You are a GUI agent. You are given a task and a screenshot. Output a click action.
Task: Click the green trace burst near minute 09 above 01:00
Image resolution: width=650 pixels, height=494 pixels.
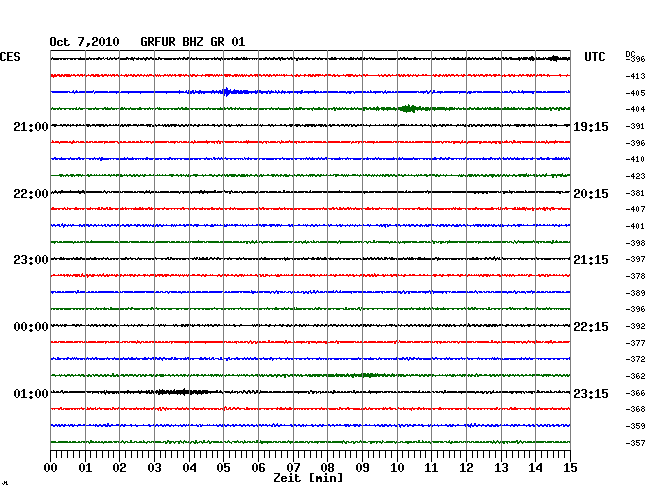[367, 375]
